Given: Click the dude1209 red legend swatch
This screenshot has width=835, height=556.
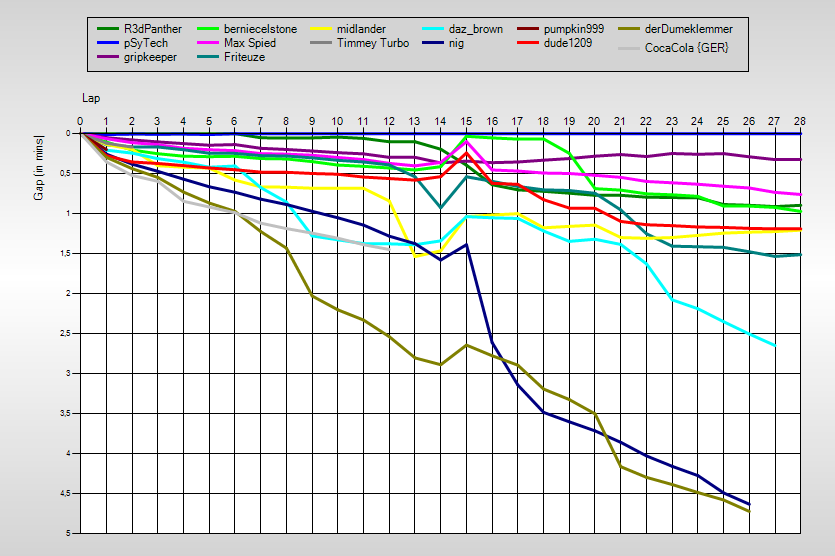Looking at the screenshot, I should (528, 43).
